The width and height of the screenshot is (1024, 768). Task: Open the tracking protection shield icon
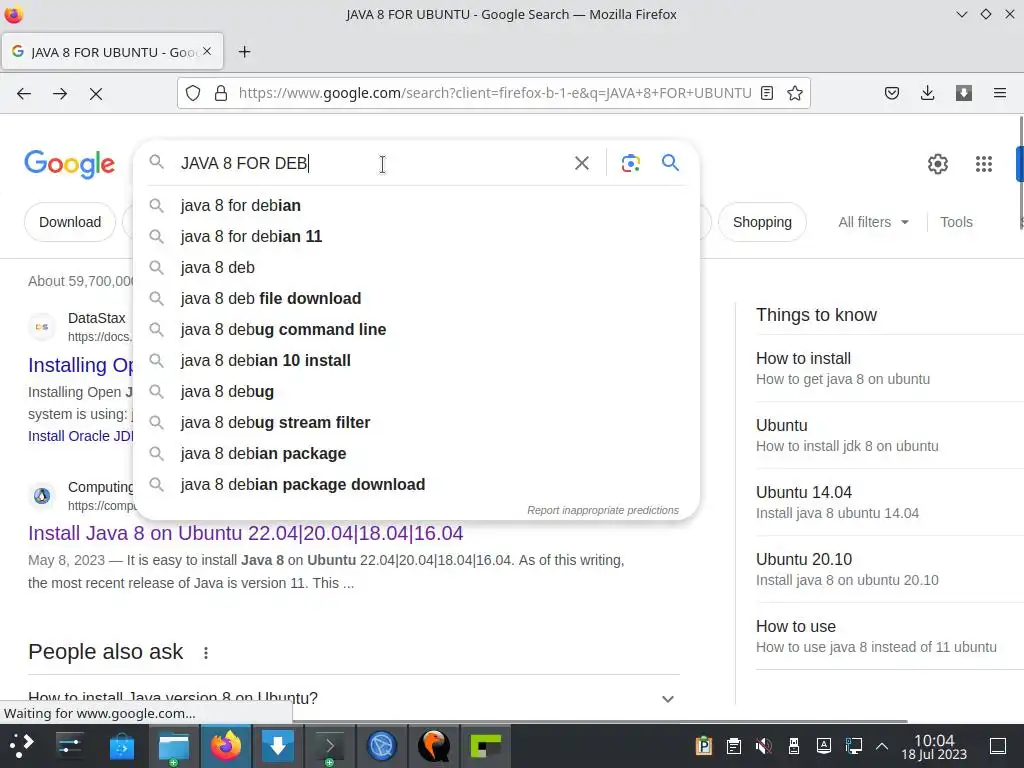pyautogui.click(x=193, y=93)
